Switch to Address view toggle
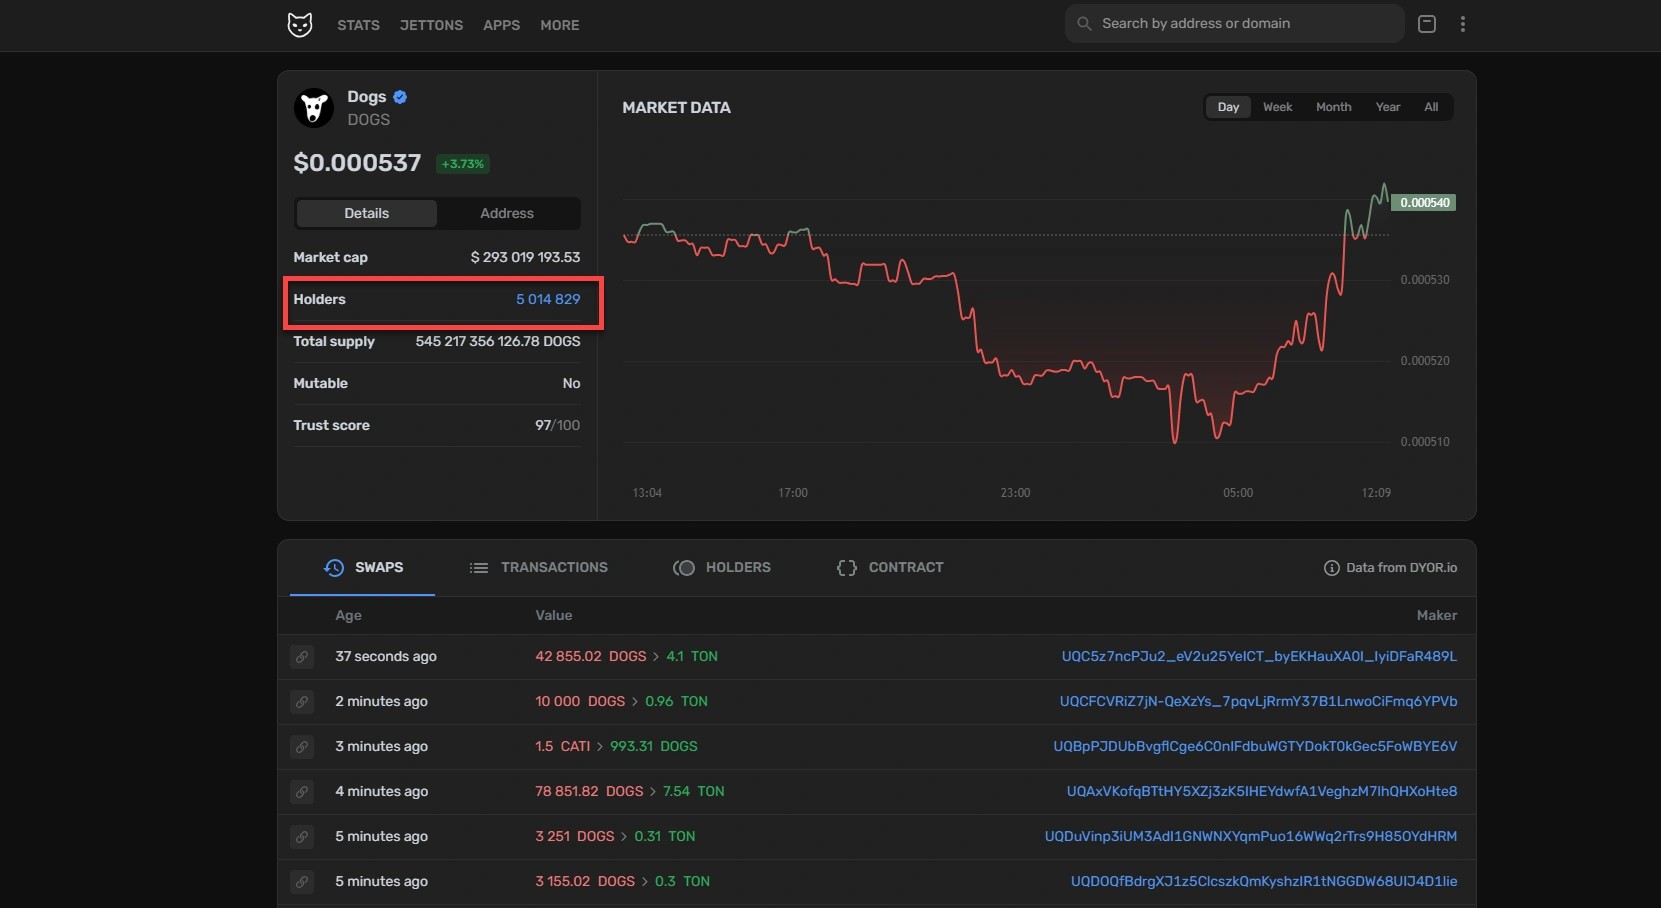Screen dimensions: 1661x908 click(507, 214)
